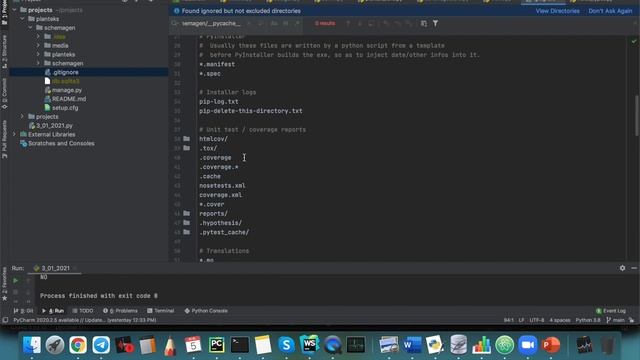Open the Problems tool window

click(x=120, y=311)
